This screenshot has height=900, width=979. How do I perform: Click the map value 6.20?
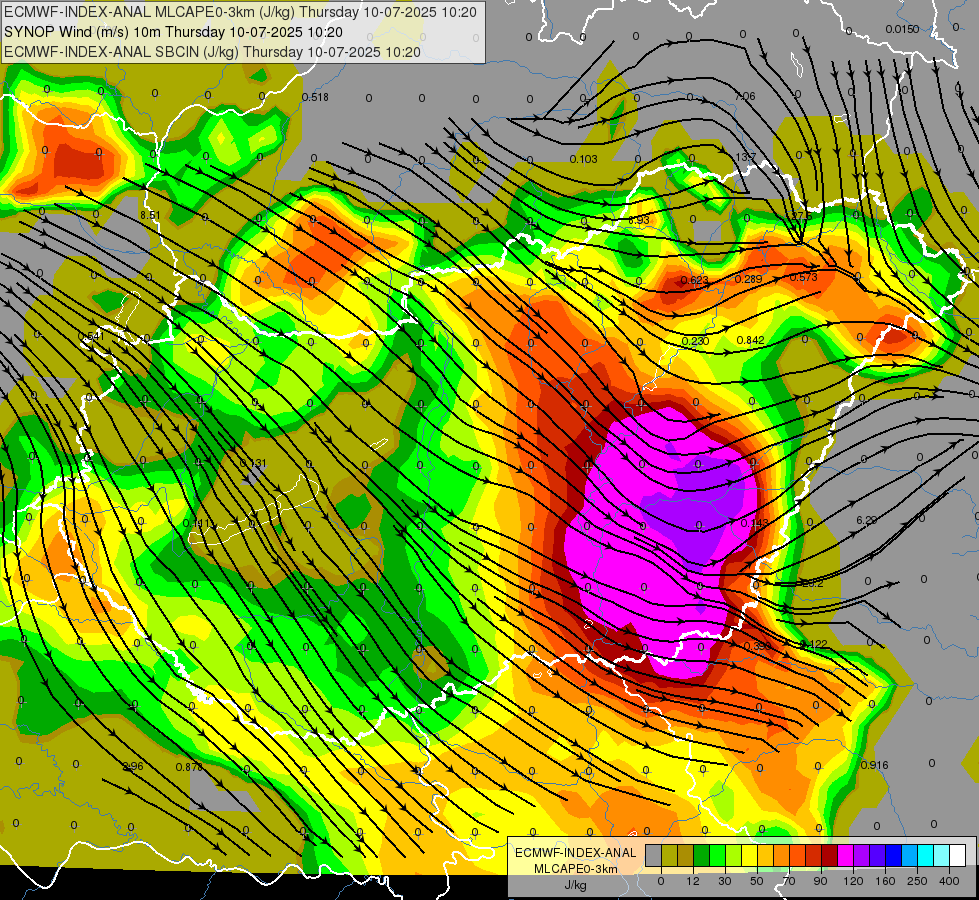coord(867,520)
